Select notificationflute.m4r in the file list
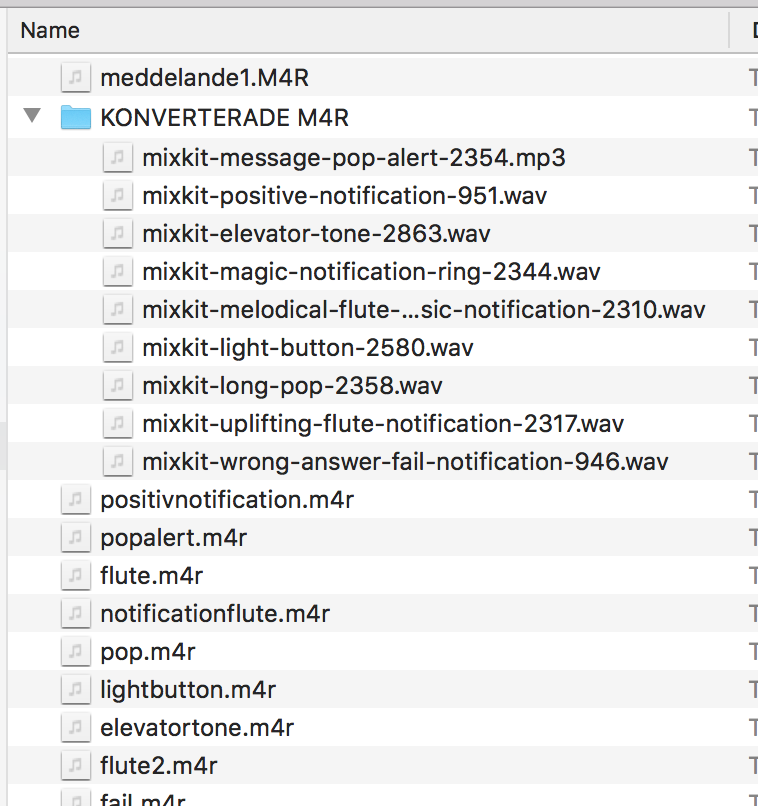 tap(215, 613)
